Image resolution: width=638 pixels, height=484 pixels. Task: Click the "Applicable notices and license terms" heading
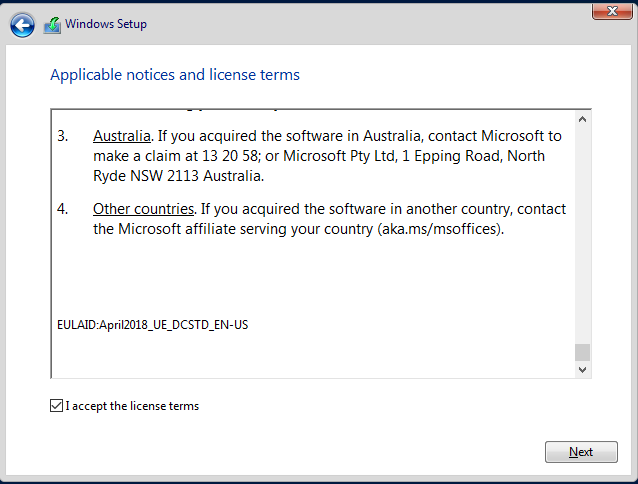[175, 75]
